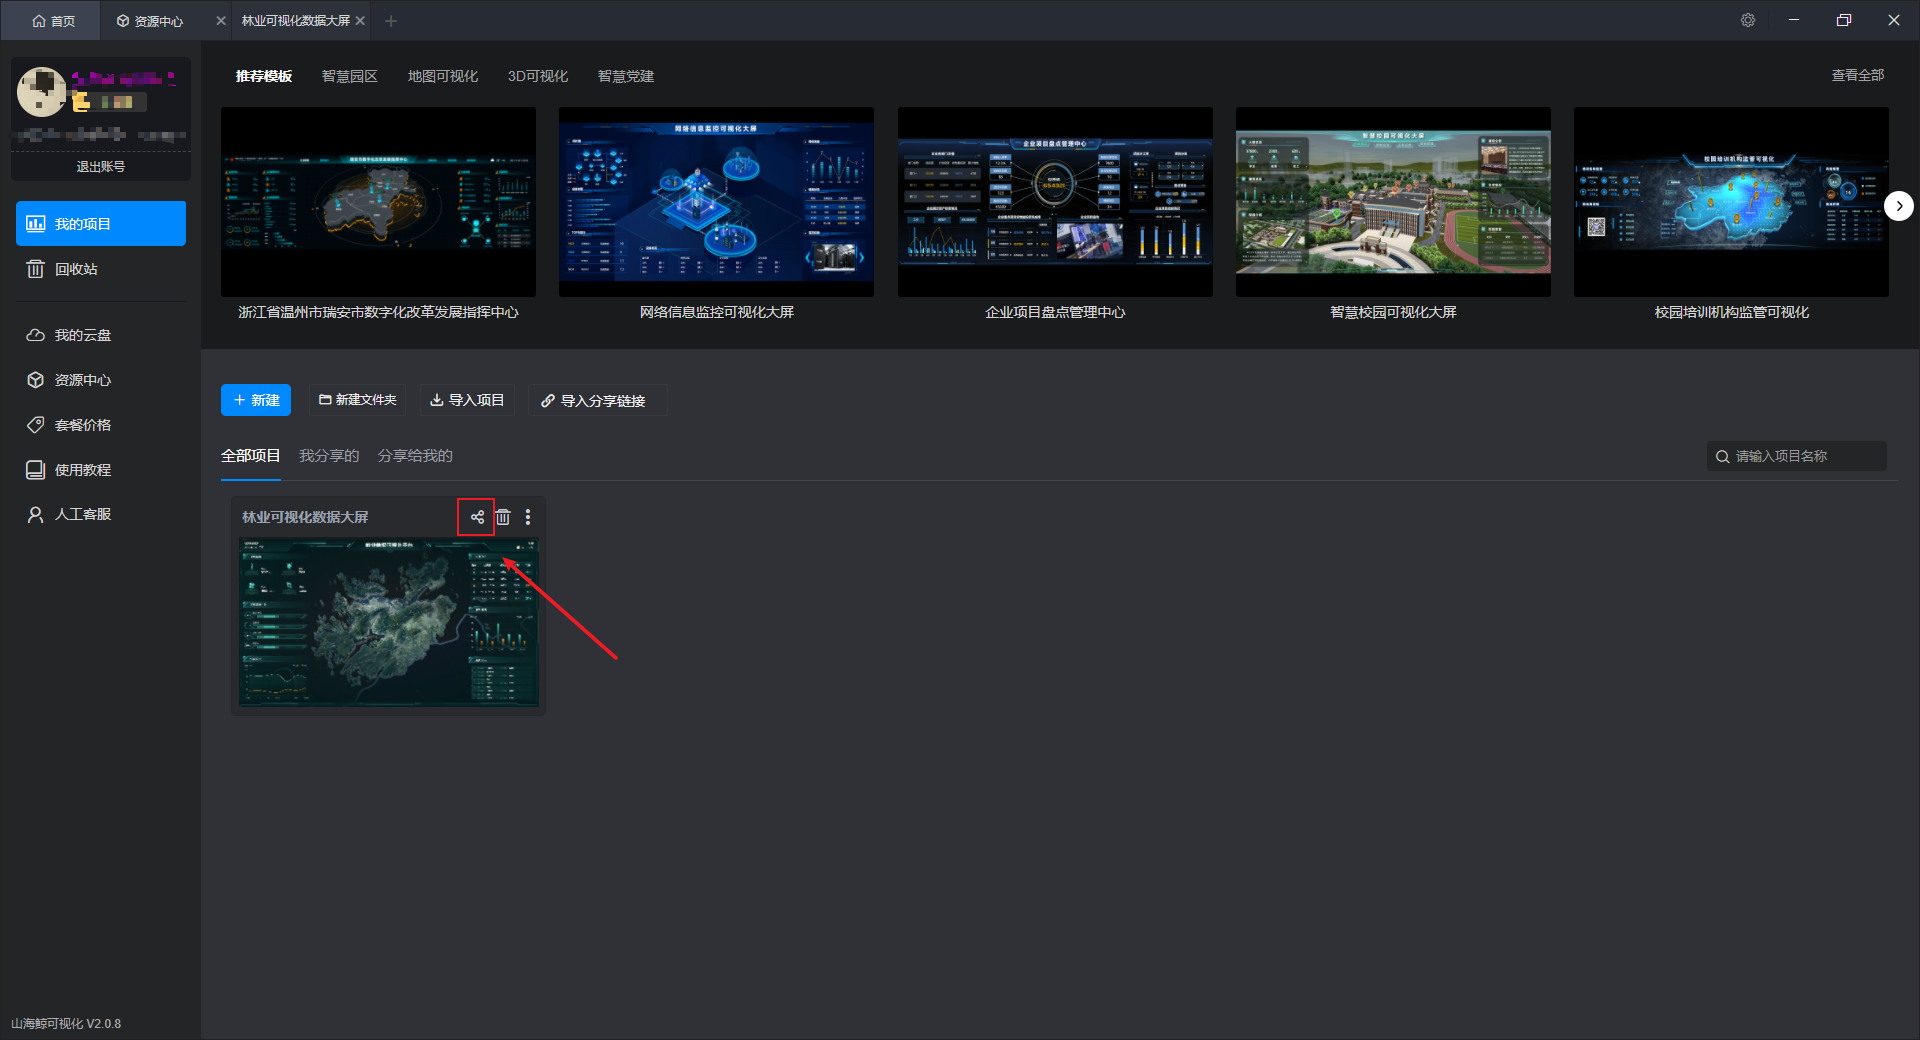This screenshot has width=1920, height=1040.
Task: Open 企业项目盘点管理中心 template thumbnail
Action: pyautogui.click(x=1055, y=201)
